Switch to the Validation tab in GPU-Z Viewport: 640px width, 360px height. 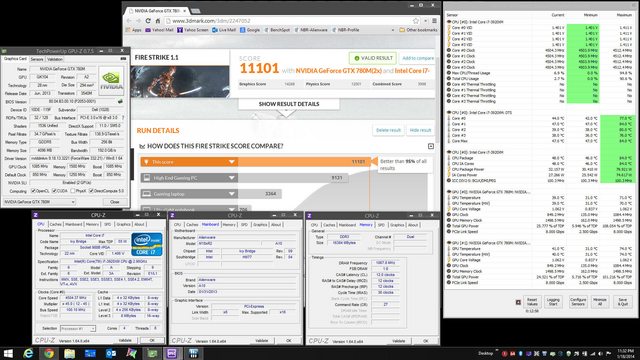[x=55, y=59]
